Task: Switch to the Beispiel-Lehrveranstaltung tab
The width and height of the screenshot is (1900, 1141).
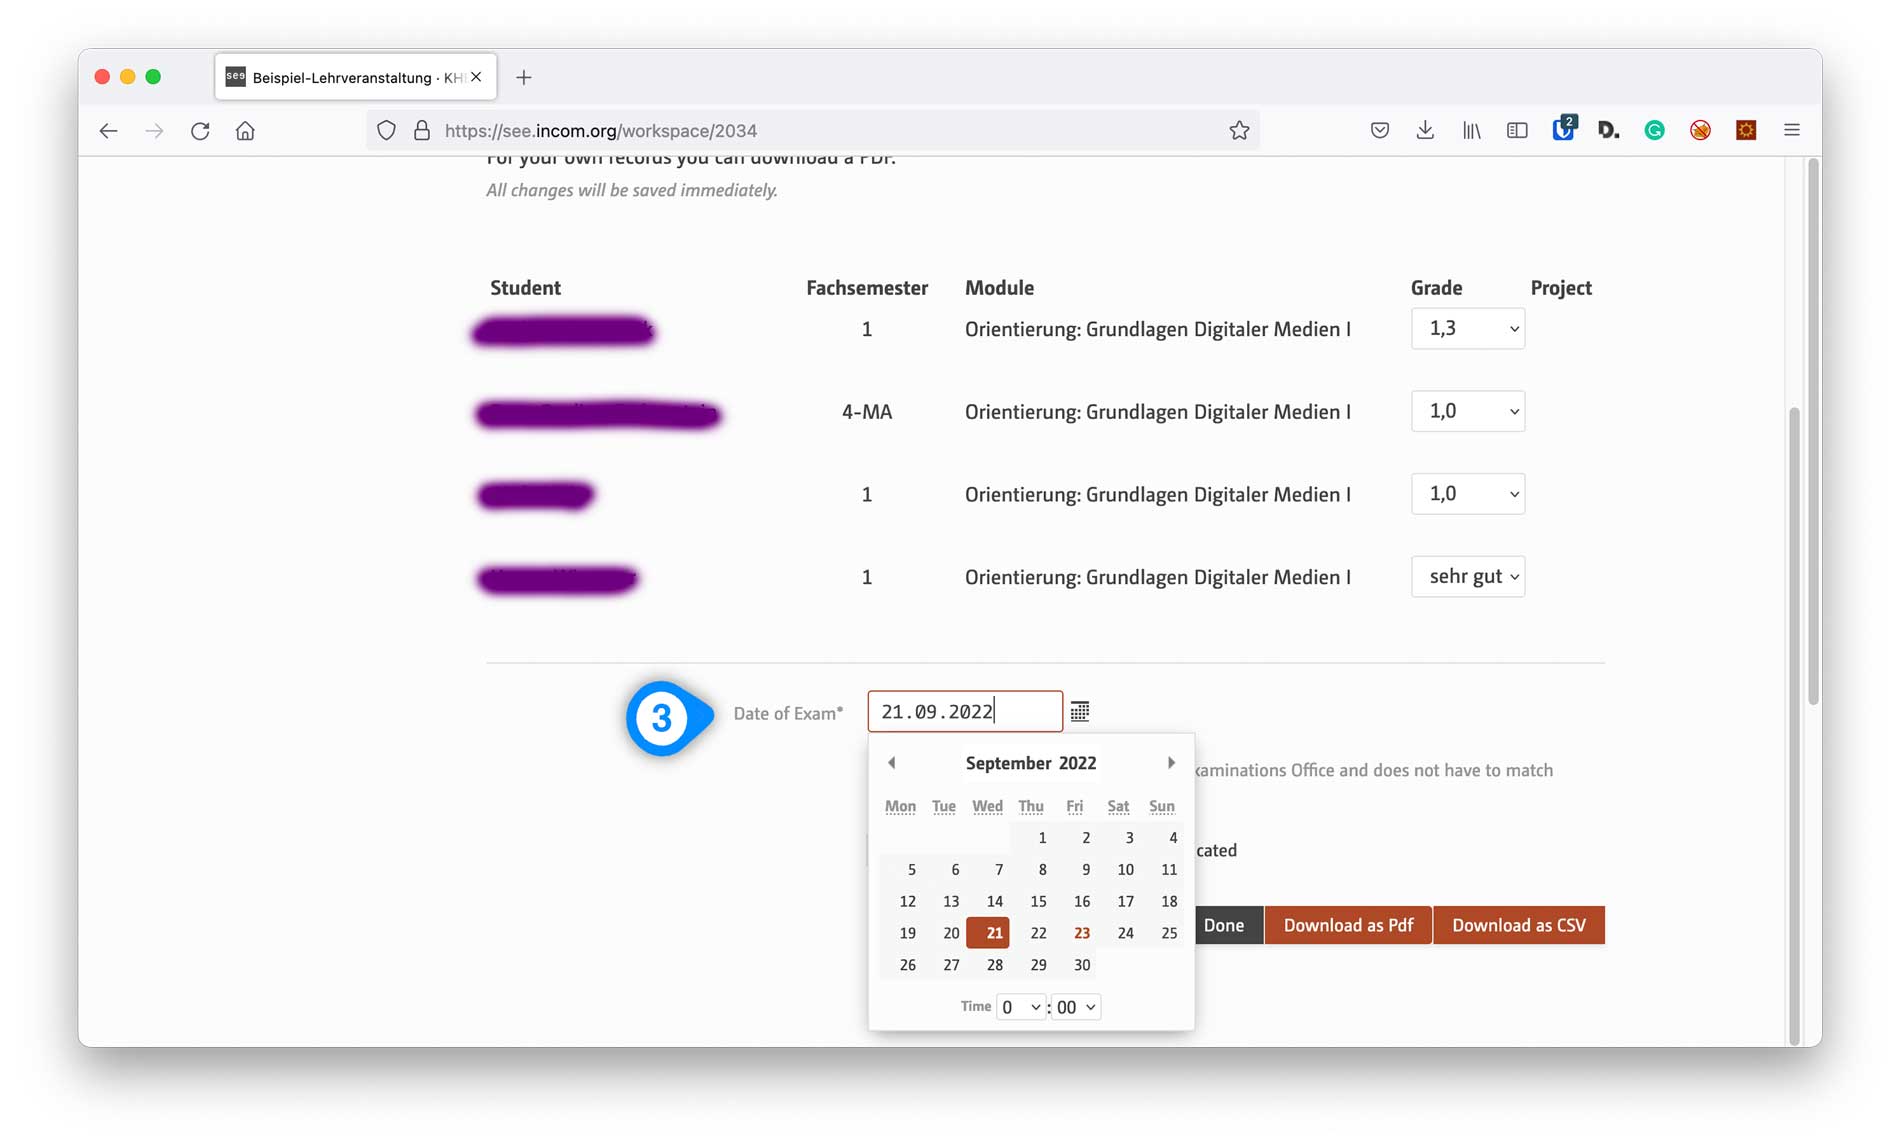Action: 345,77
